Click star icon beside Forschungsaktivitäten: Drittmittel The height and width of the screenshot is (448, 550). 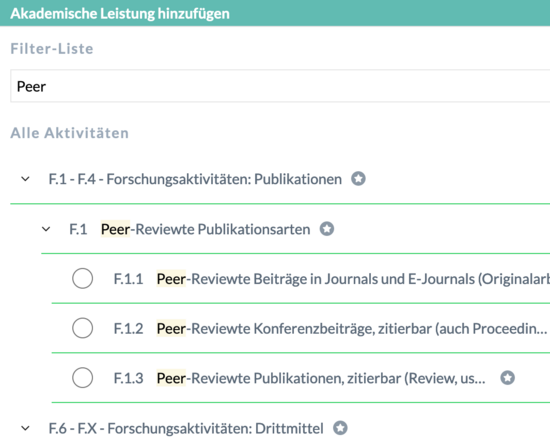pyautogui.click(x=340, y=428)
